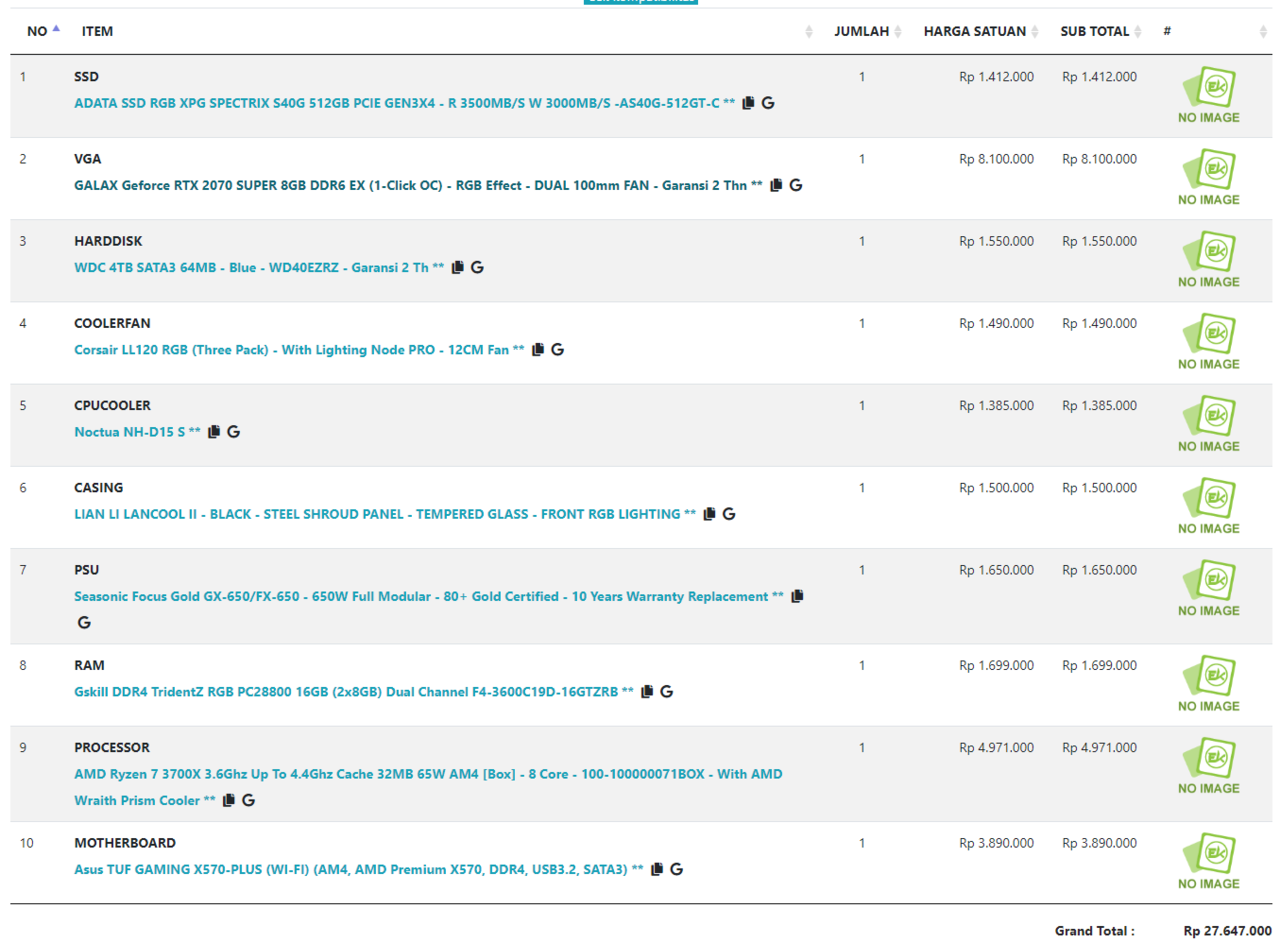
Task: Google search the ADATA SSD item
Action: (768, 103)
